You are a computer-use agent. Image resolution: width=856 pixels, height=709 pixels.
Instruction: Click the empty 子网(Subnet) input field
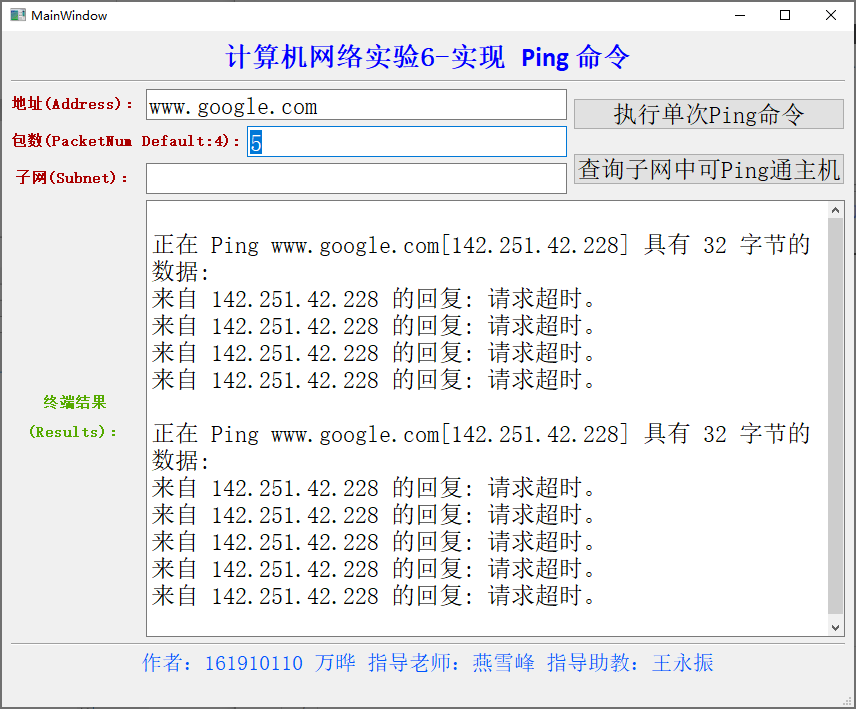click(x=356, y=177)
